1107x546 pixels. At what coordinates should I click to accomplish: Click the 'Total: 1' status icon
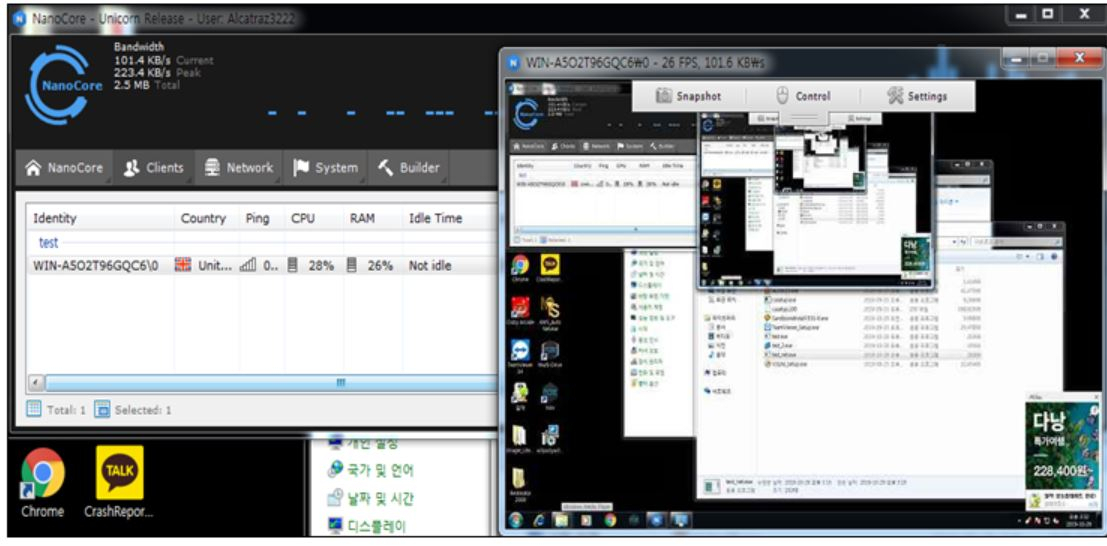click(x=34, y=409)
